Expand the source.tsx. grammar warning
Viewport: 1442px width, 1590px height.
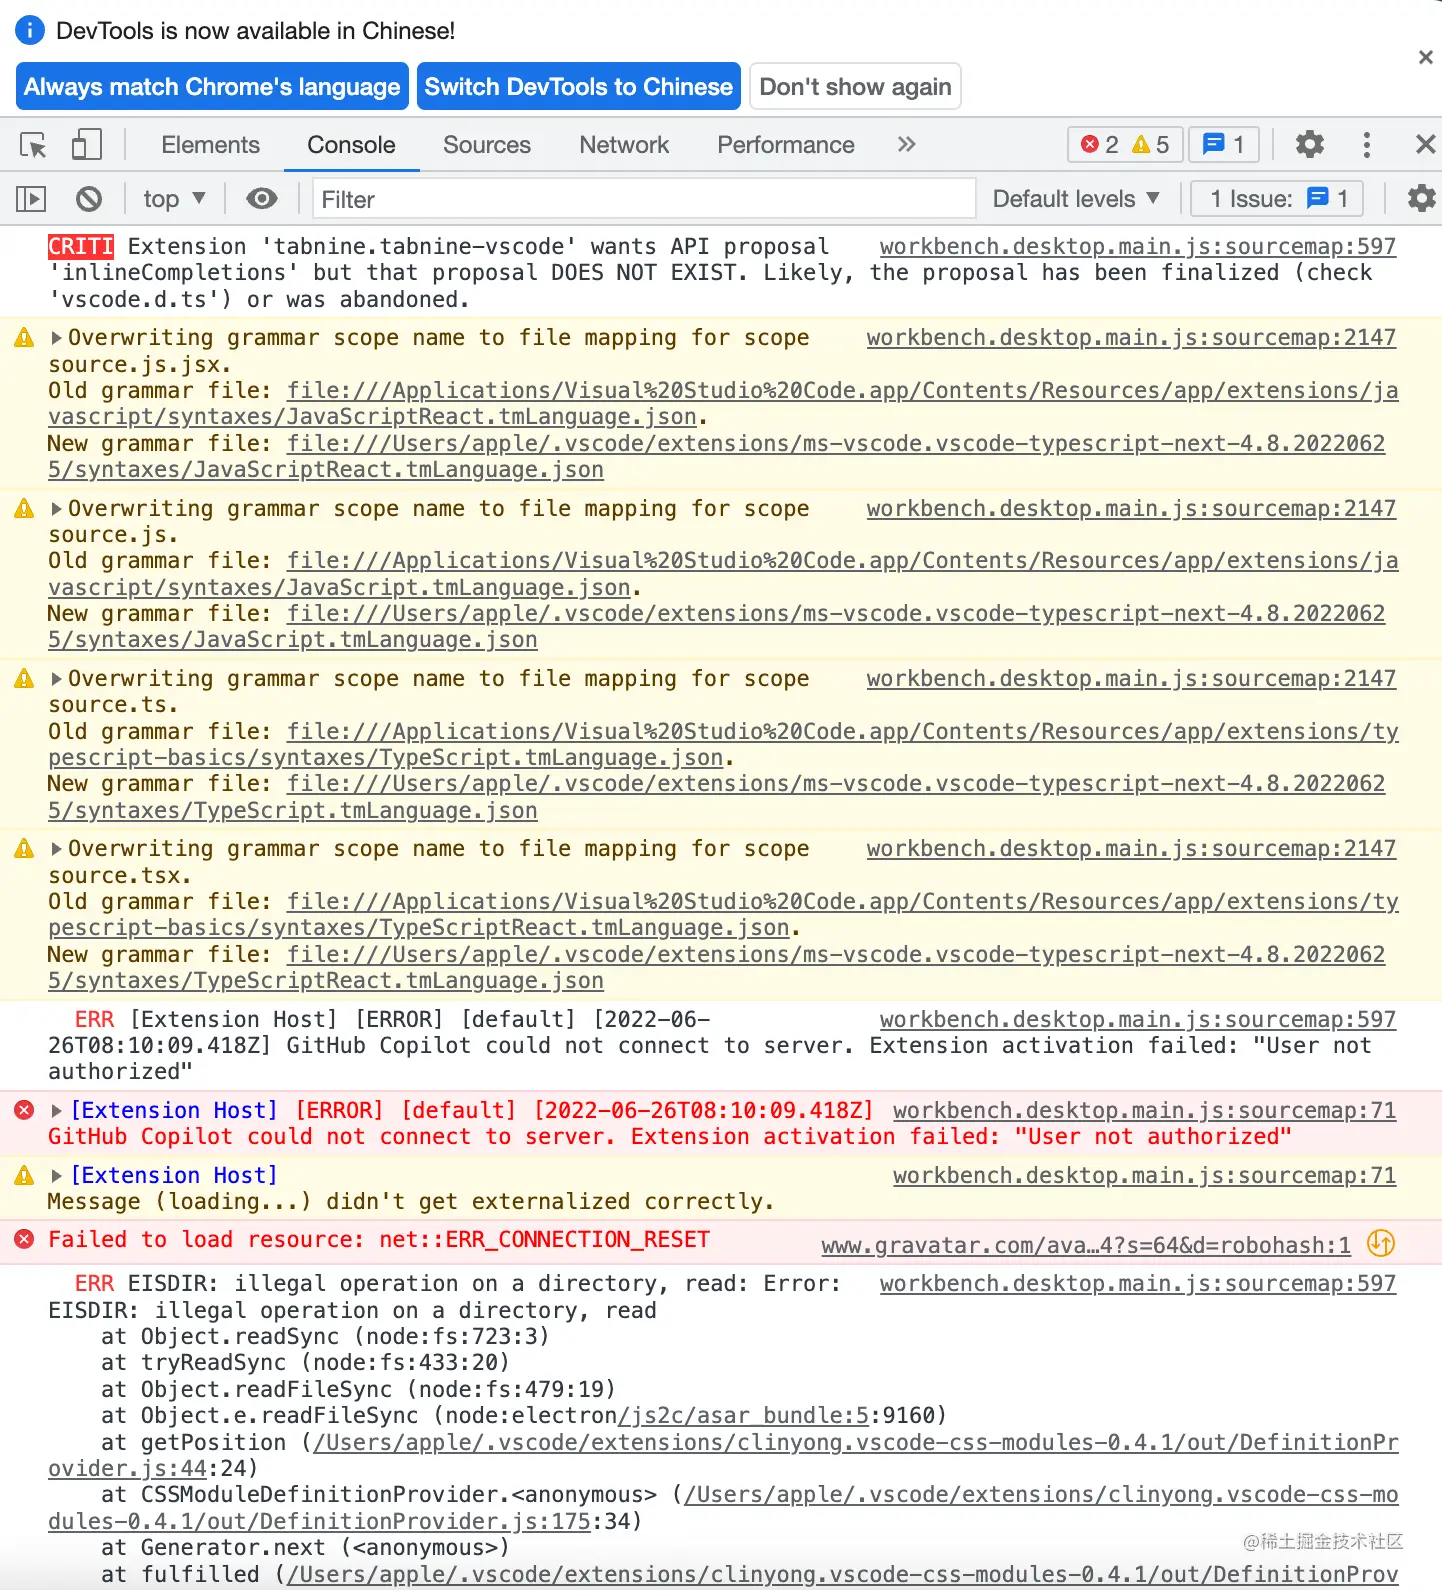pyautogui.click(x=56, y=849)
